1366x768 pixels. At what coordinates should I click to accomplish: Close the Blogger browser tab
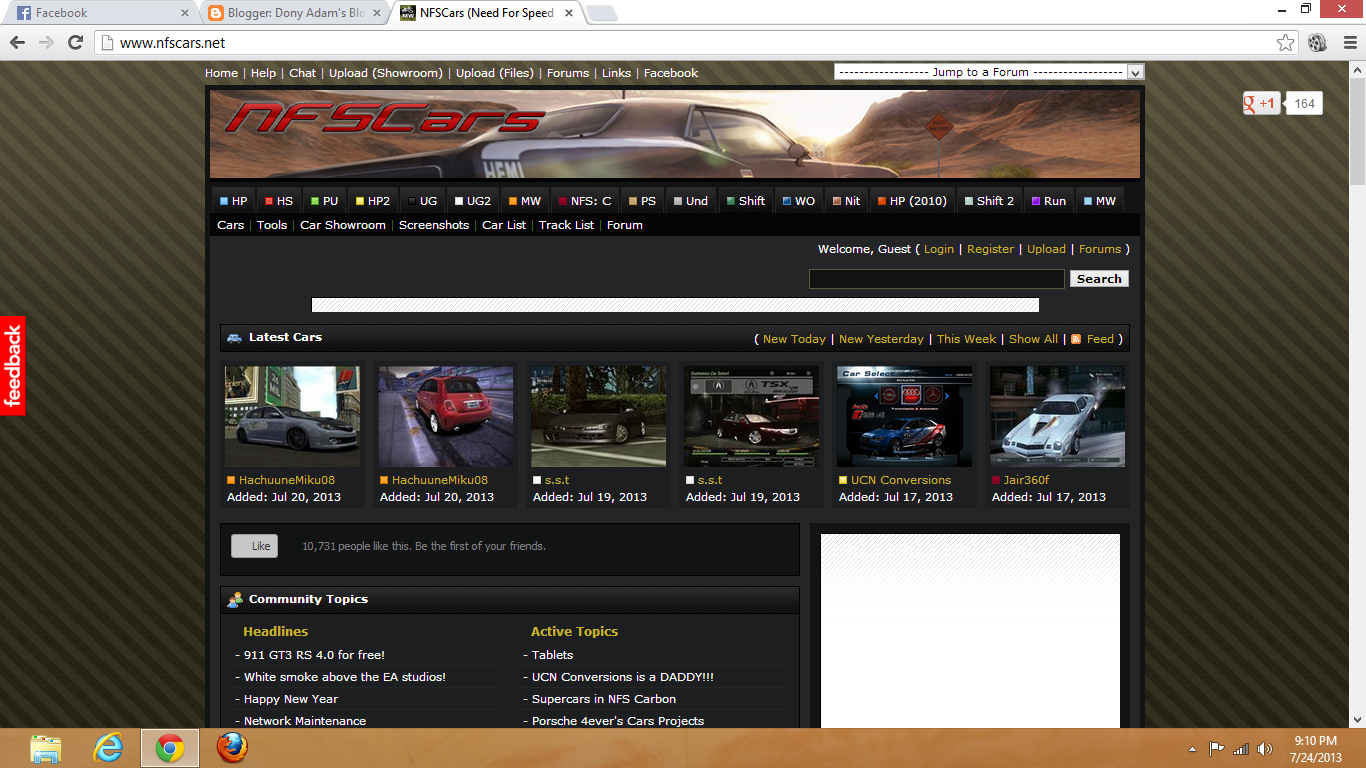point(375,13)
